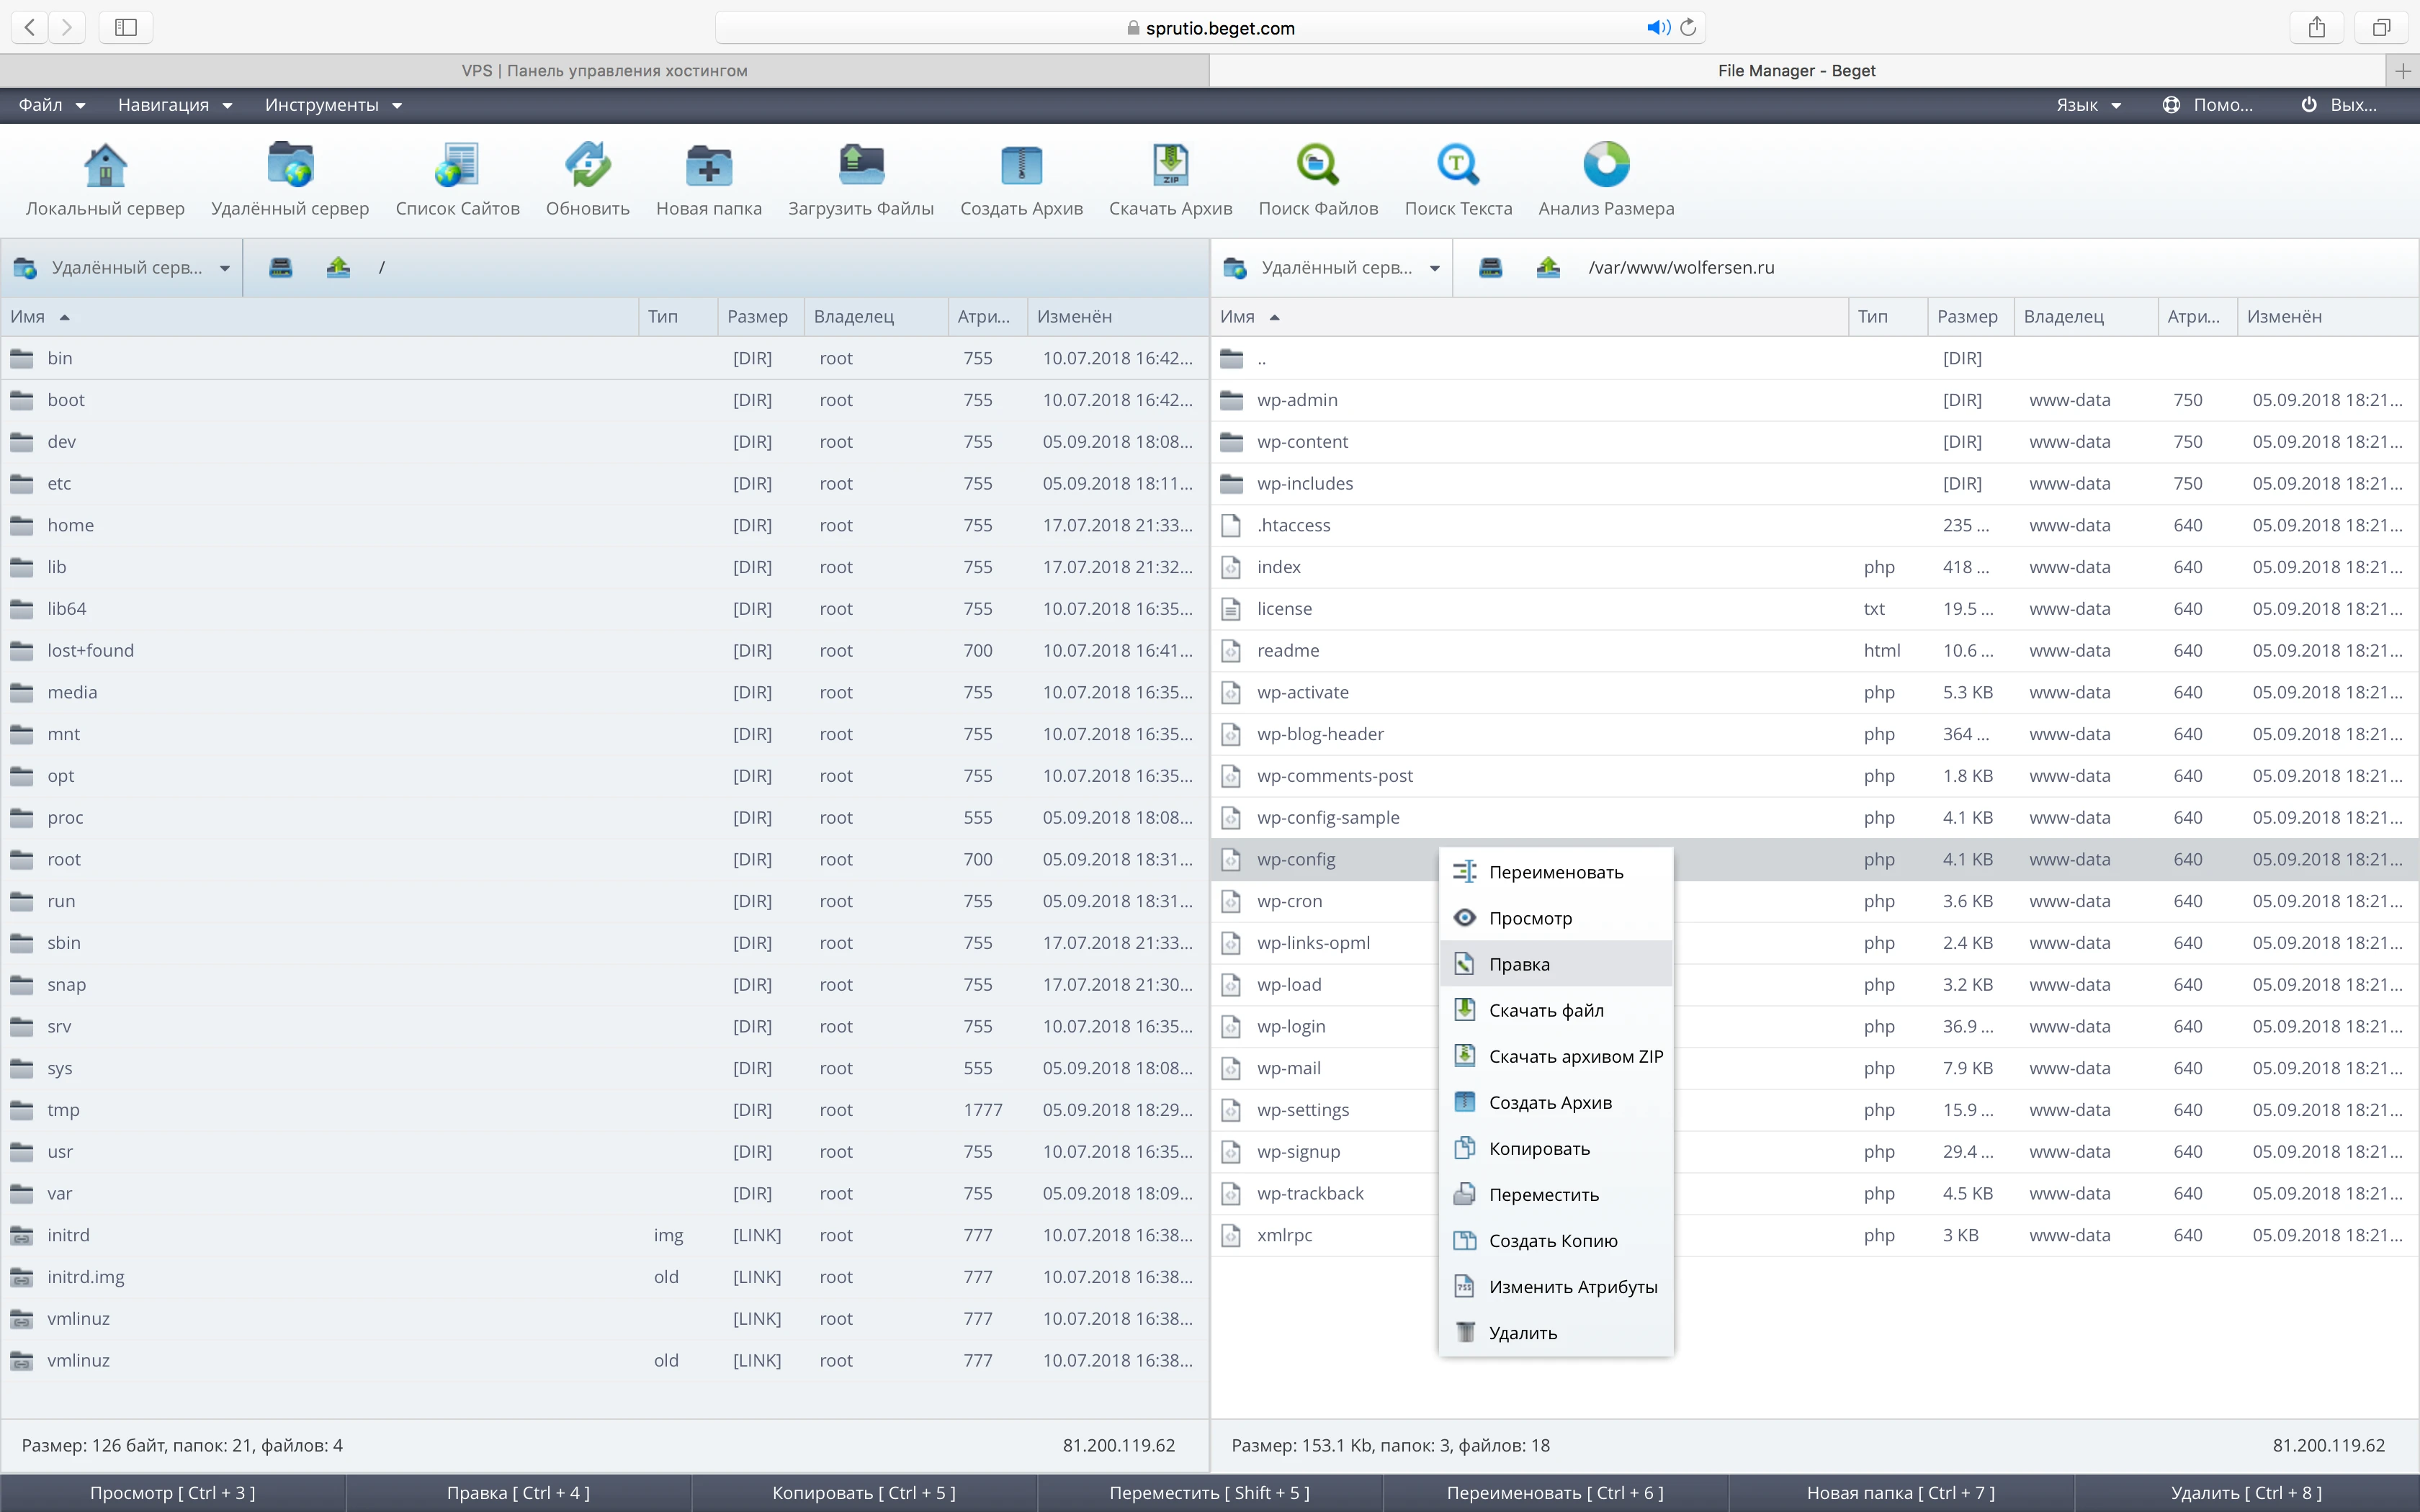This screenshot has height=1512, width=2420.
Task: Select Удалить in the context menu
Action: pos(1522,1332)
